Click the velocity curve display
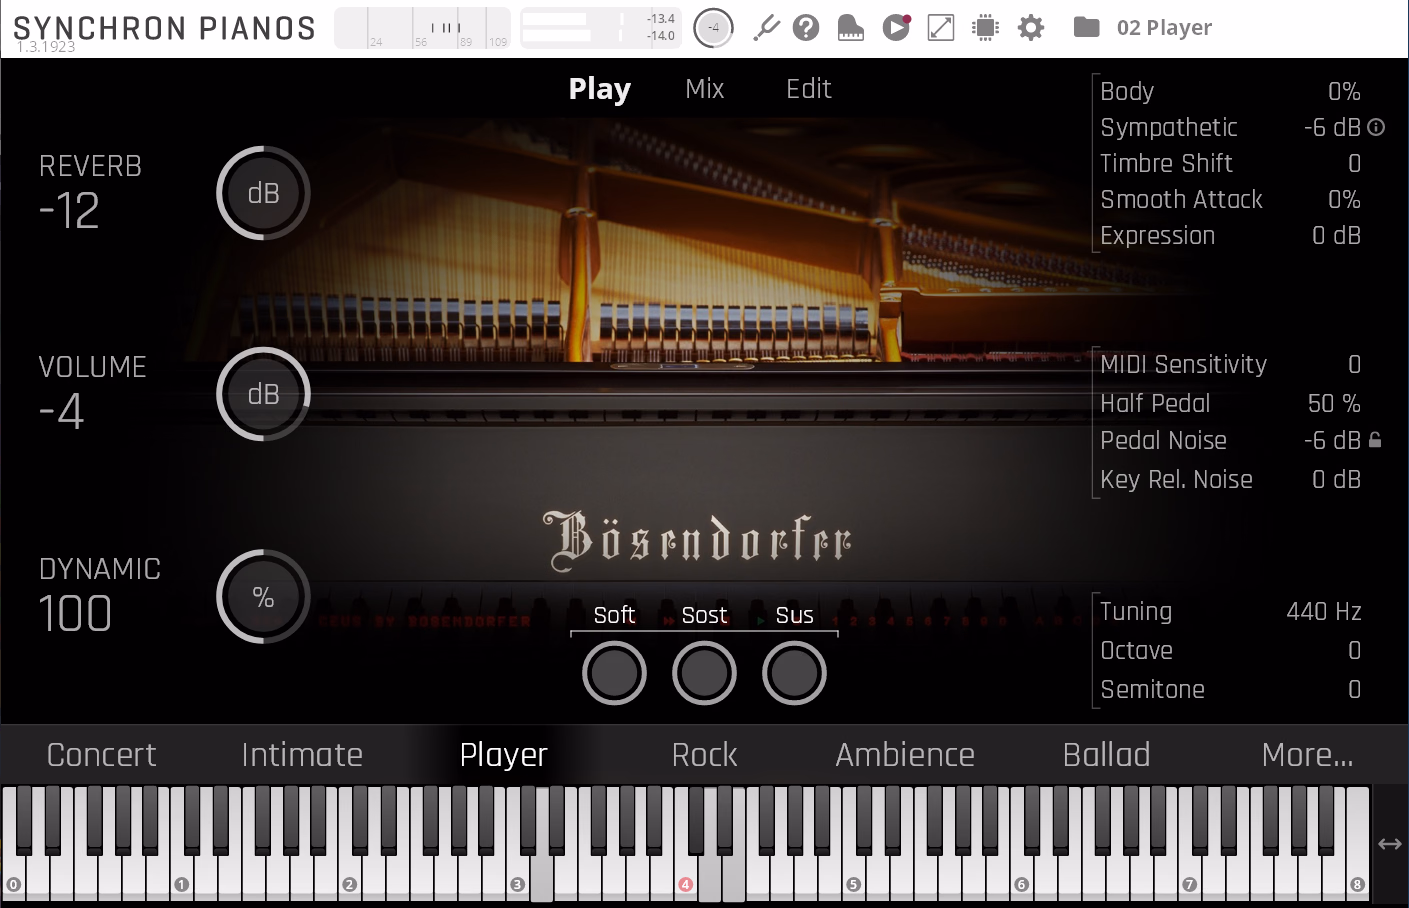This screenshot has height=908, width=1409. [x=422, y=27]
